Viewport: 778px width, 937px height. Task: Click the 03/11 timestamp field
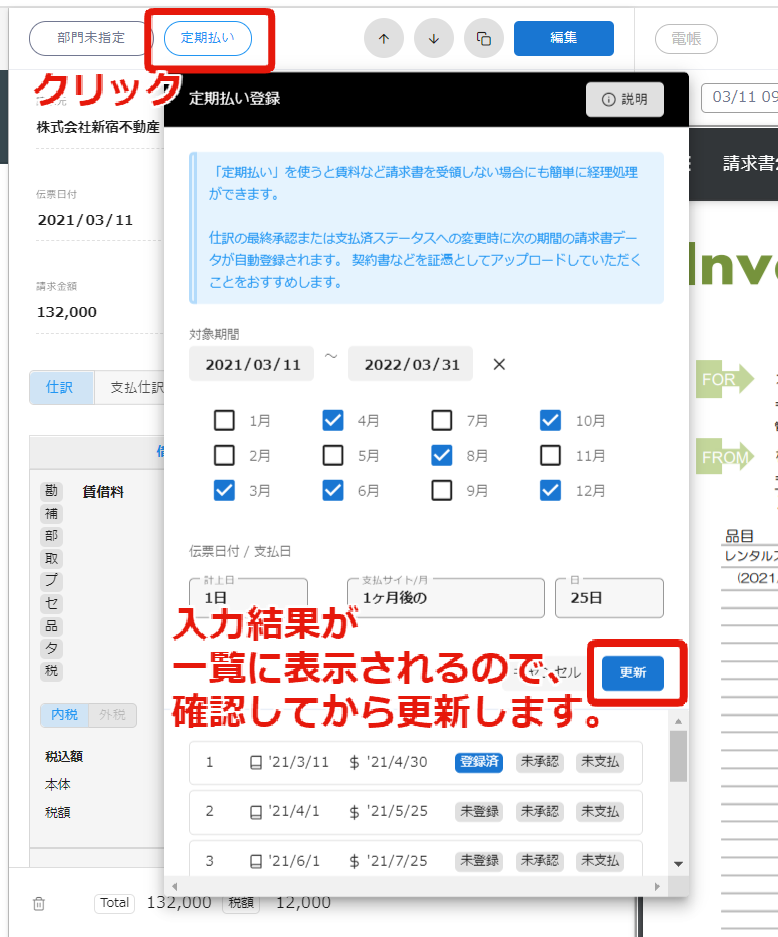[740, 97]
